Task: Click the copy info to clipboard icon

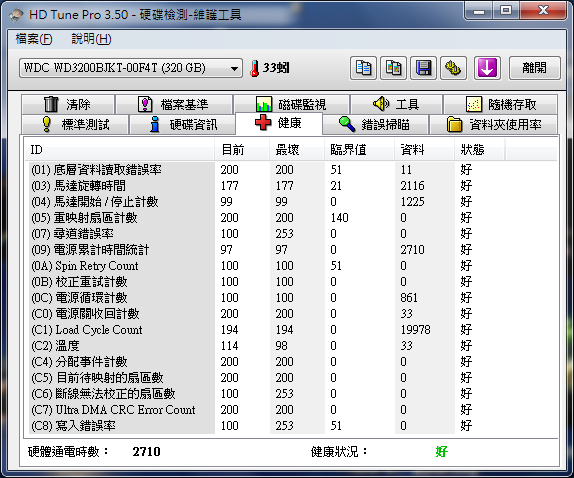Action: [x=363, y=68]
